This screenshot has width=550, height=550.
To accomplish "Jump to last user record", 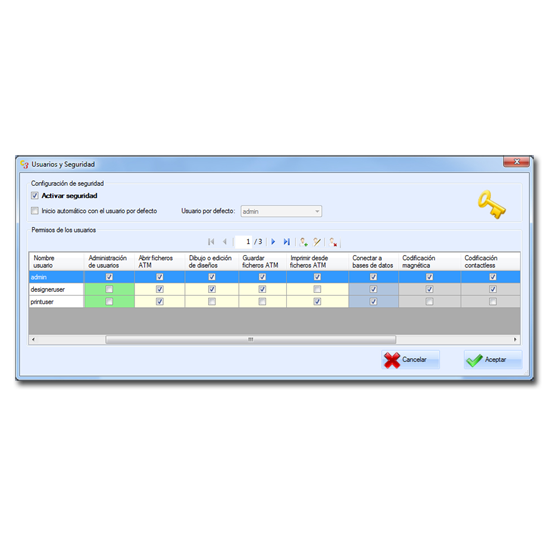I will point(287,242).
